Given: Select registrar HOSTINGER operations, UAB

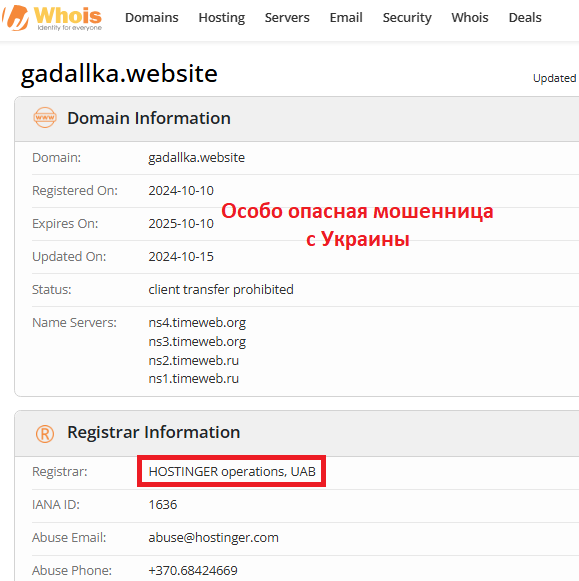Looking at the screenshot, I should point(232,471).
